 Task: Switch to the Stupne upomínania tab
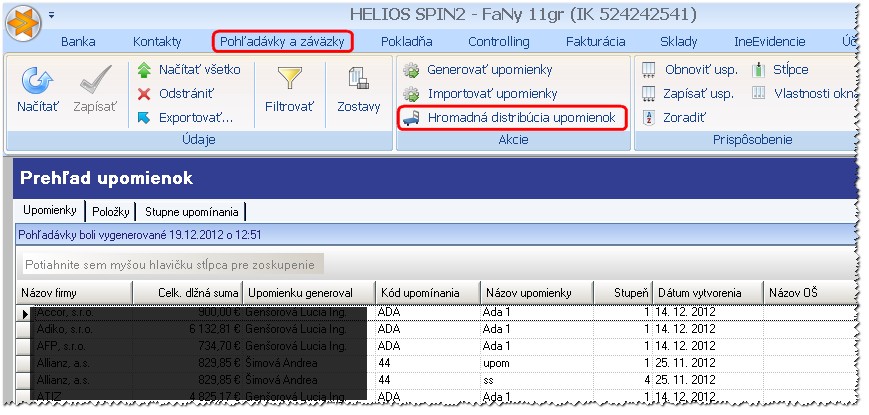(192, 212)
